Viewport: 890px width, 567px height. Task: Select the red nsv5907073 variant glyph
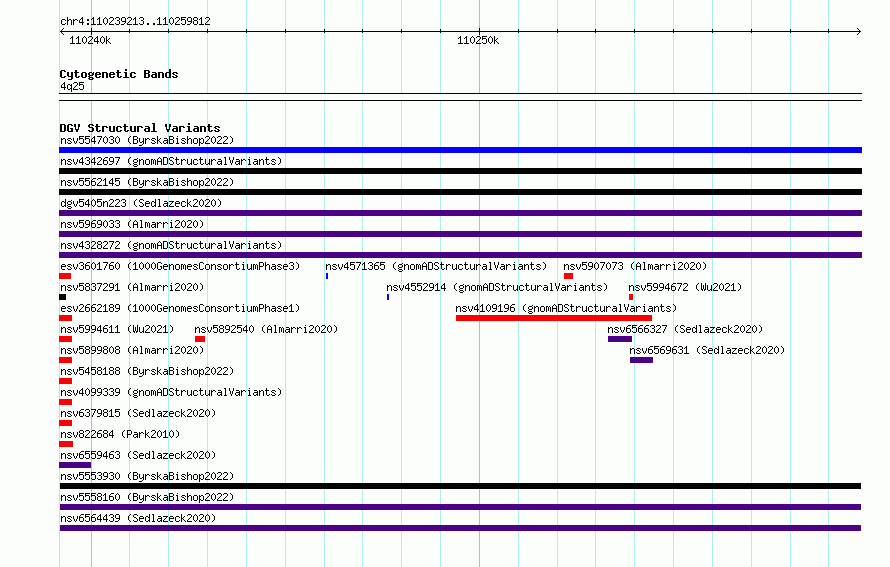[x=568, y=276]
